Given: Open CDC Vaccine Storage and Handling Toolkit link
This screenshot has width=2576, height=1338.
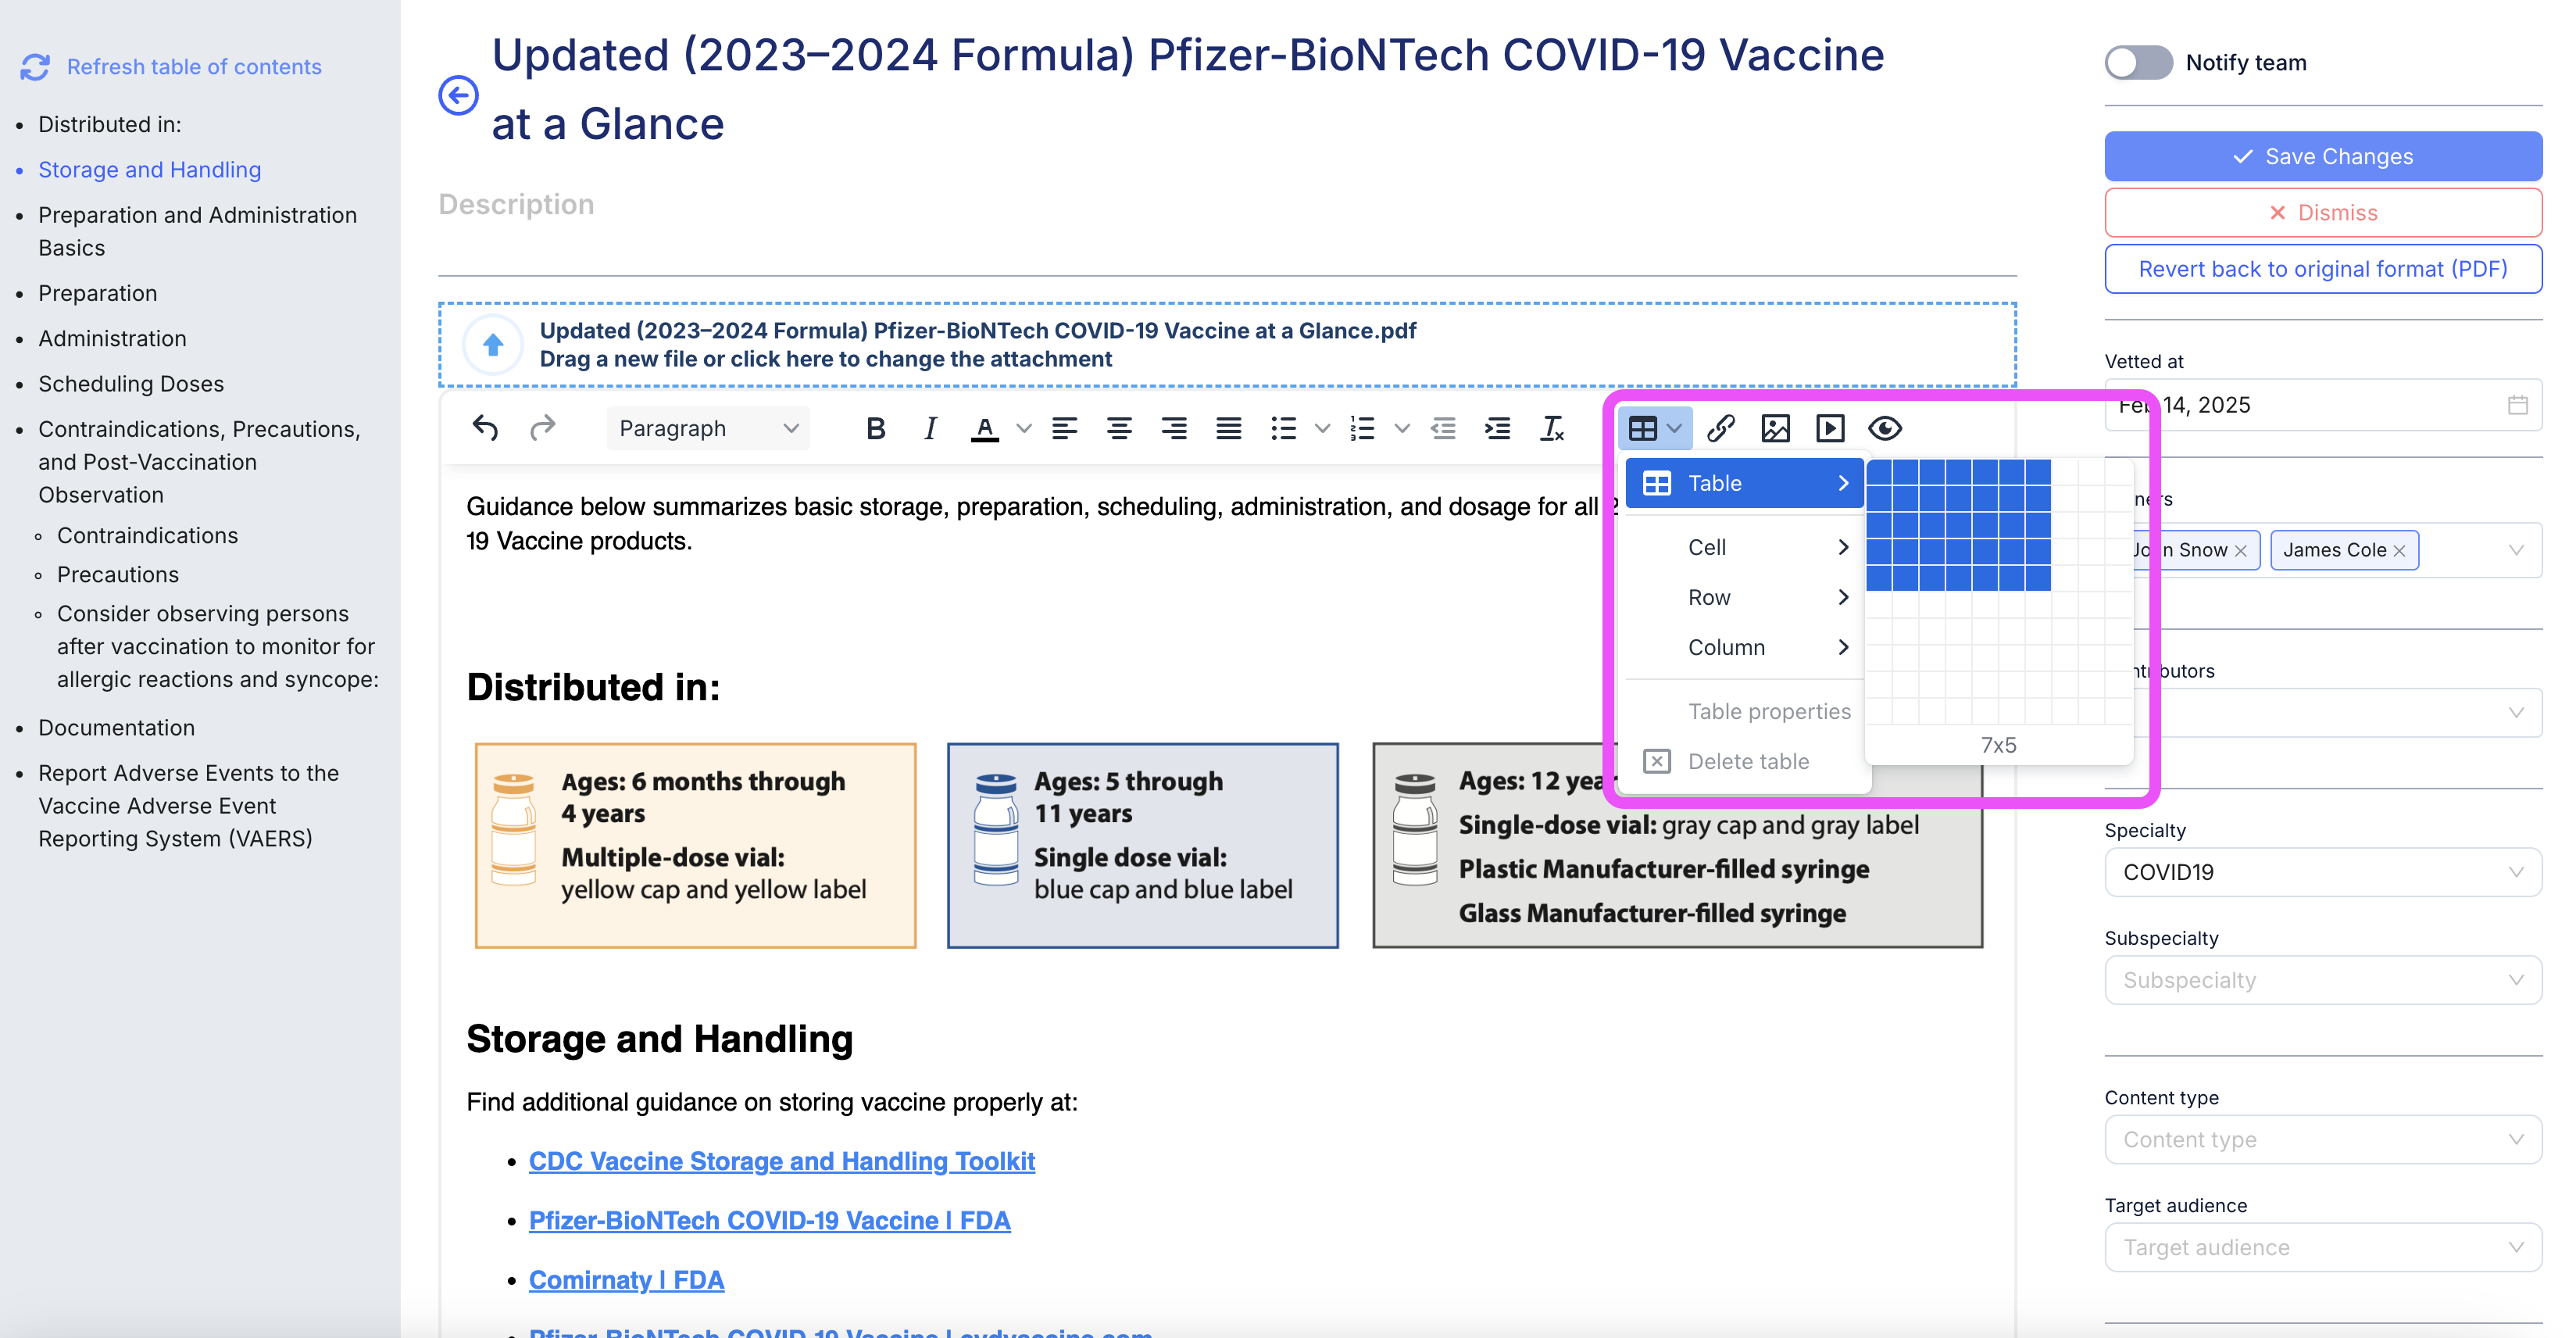Looking at the screenshot, I should (x=781, y=1161).
